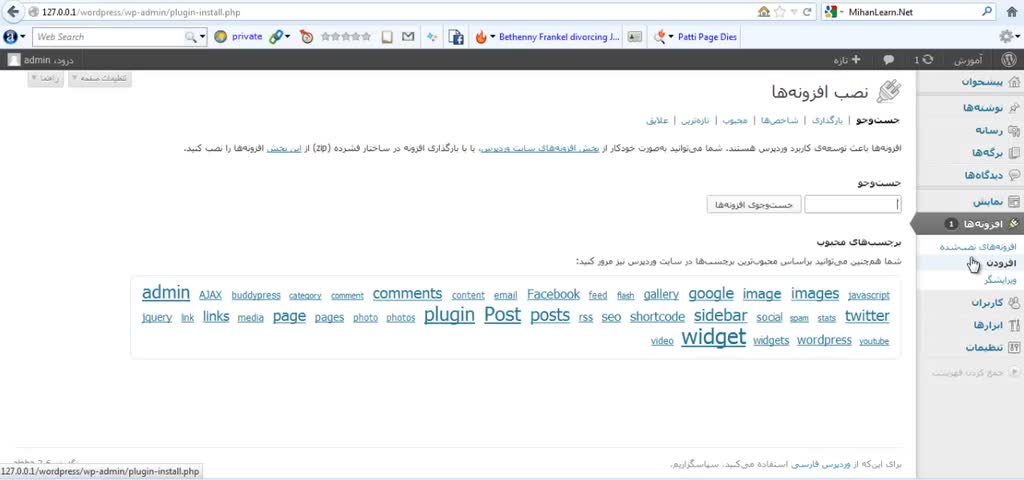Switch to بارگذاری upload tab
This screenshot has height=480, width=1024.
827,120
